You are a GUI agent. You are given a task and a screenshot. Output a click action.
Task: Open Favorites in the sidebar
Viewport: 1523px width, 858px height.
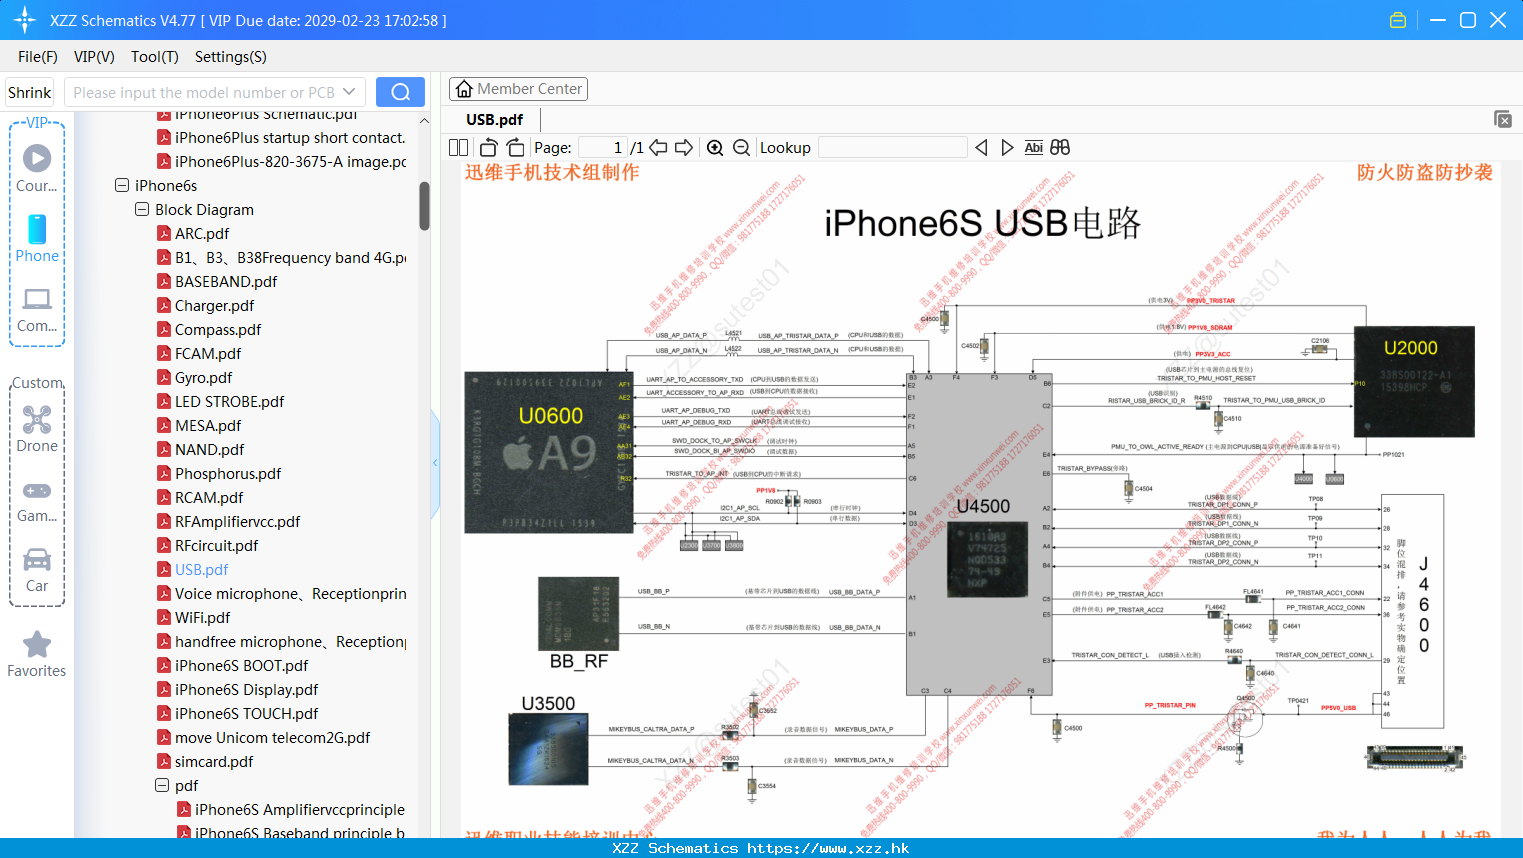point(37,654)
